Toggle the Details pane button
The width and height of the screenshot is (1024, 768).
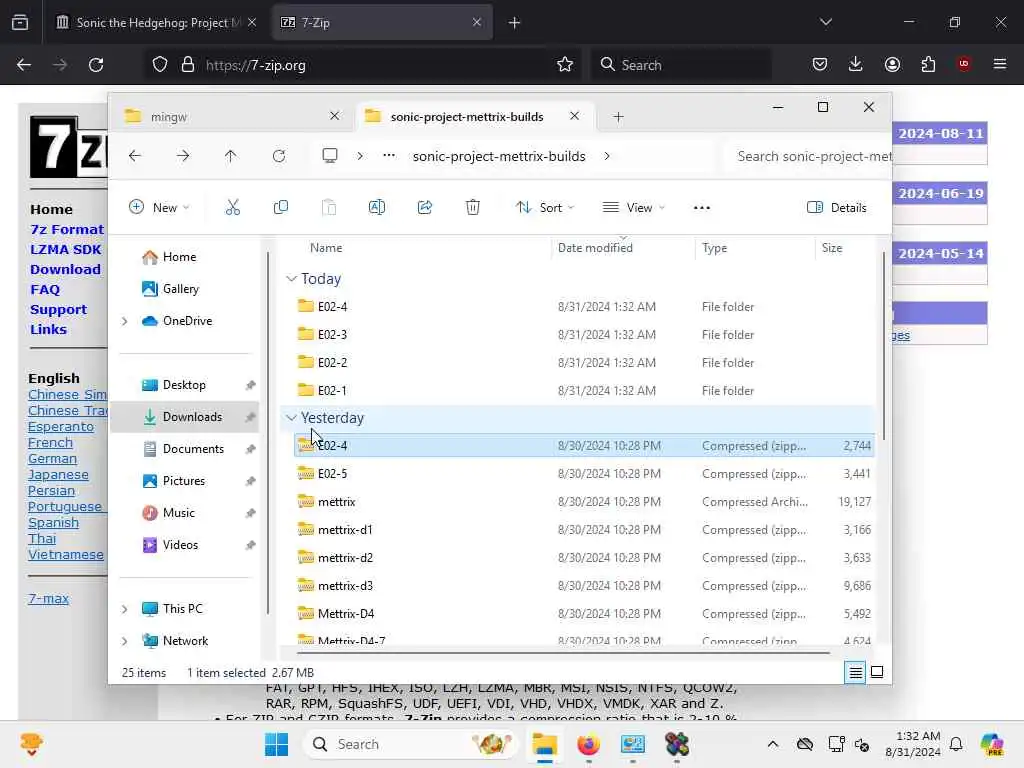pos(837,208)
